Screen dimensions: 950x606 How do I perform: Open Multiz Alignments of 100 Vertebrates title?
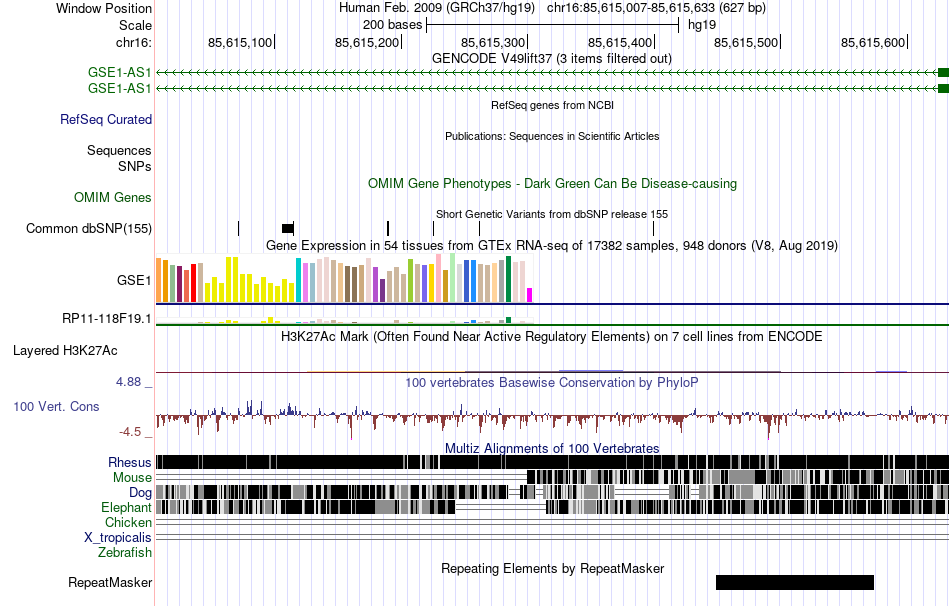(552, 448)
